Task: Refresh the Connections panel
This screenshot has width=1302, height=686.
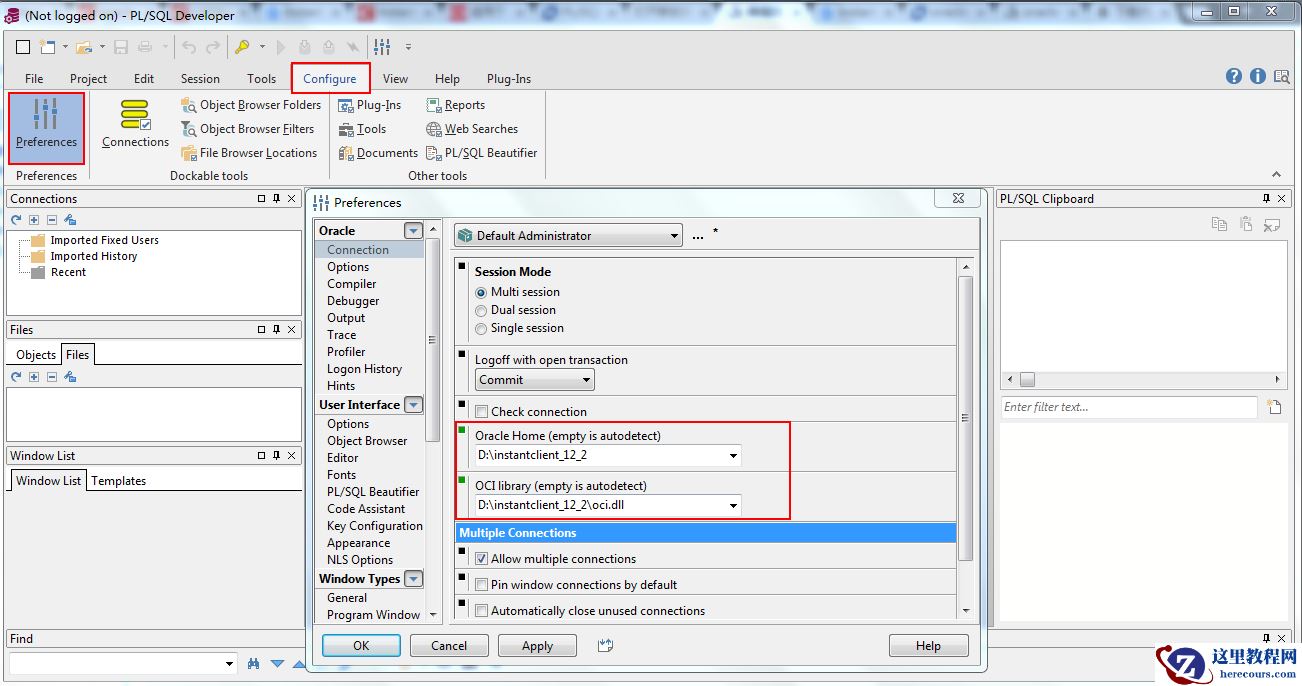Action: 16,220
